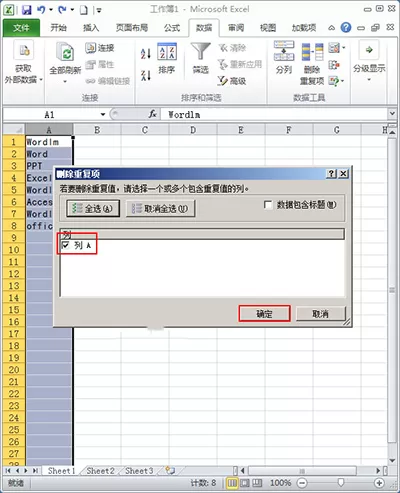Viewport: 400px width, 493px height.
Task: Click the 分级显示 outline icon
Action: [x=369, y=50]
